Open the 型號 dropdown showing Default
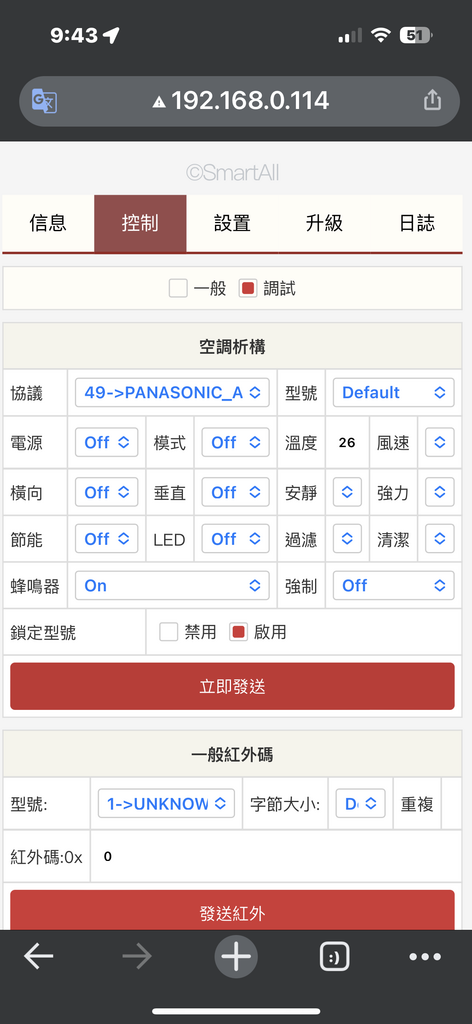472x1024 pixels. point(394,392)
